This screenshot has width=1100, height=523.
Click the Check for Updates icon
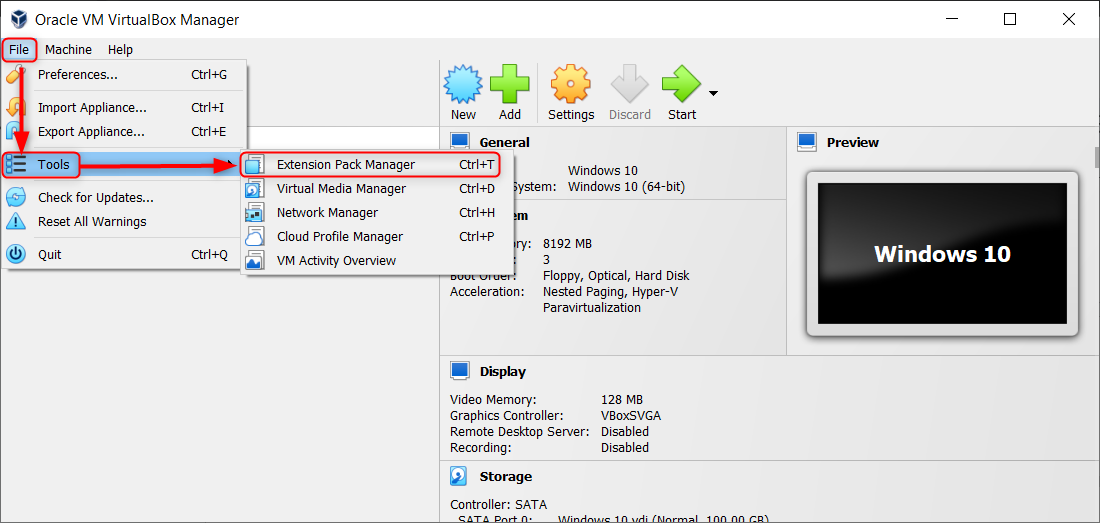click(15, 198)
